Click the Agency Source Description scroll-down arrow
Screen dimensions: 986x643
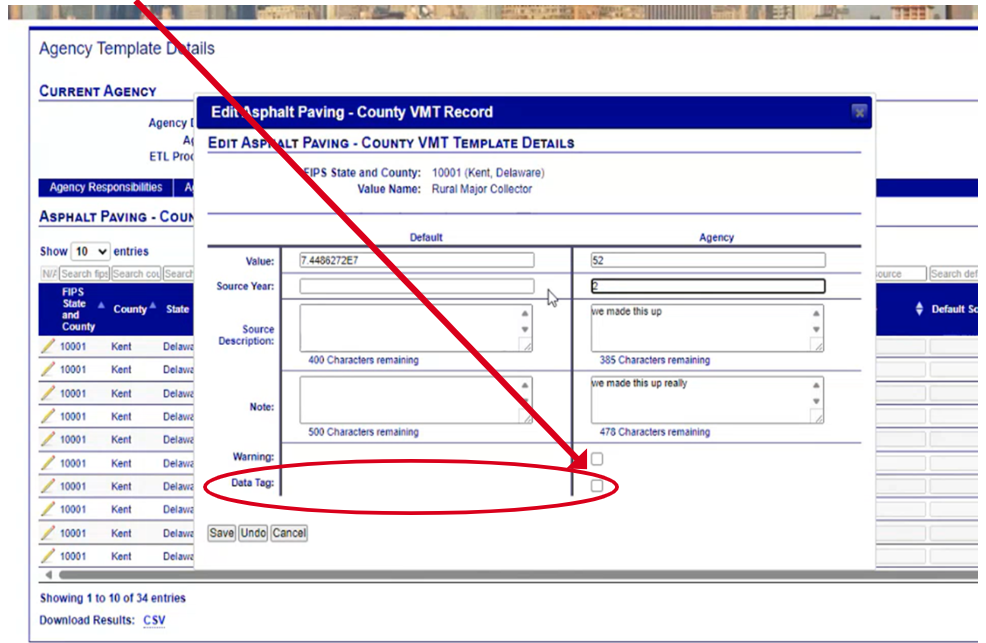pos(816,330)
